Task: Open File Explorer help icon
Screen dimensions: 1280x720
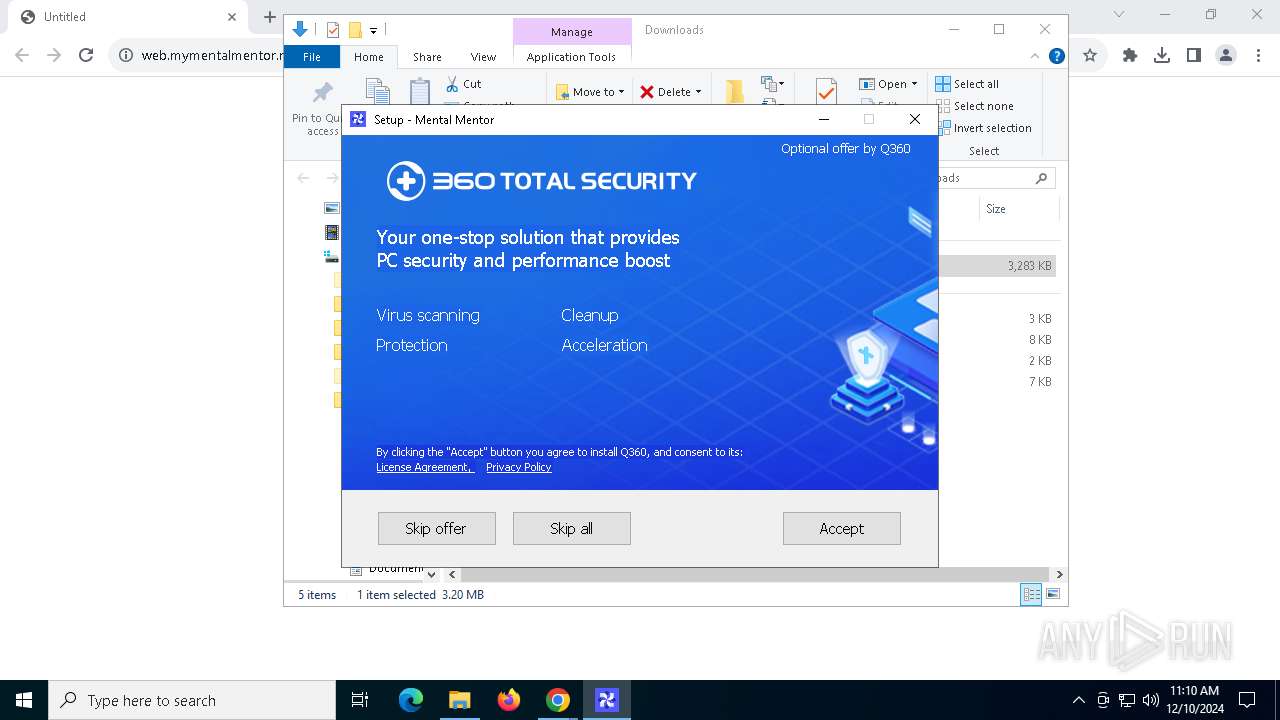Action: coord(1056,56)
